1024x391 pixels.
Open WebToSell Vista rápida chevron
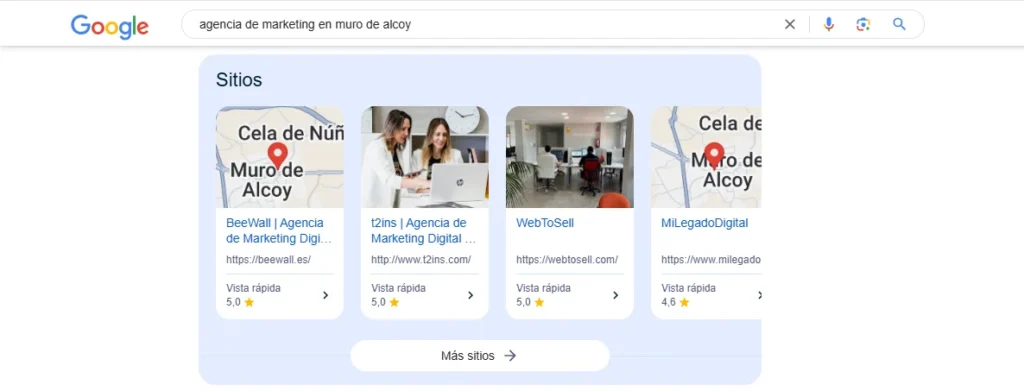coord(615,295)
